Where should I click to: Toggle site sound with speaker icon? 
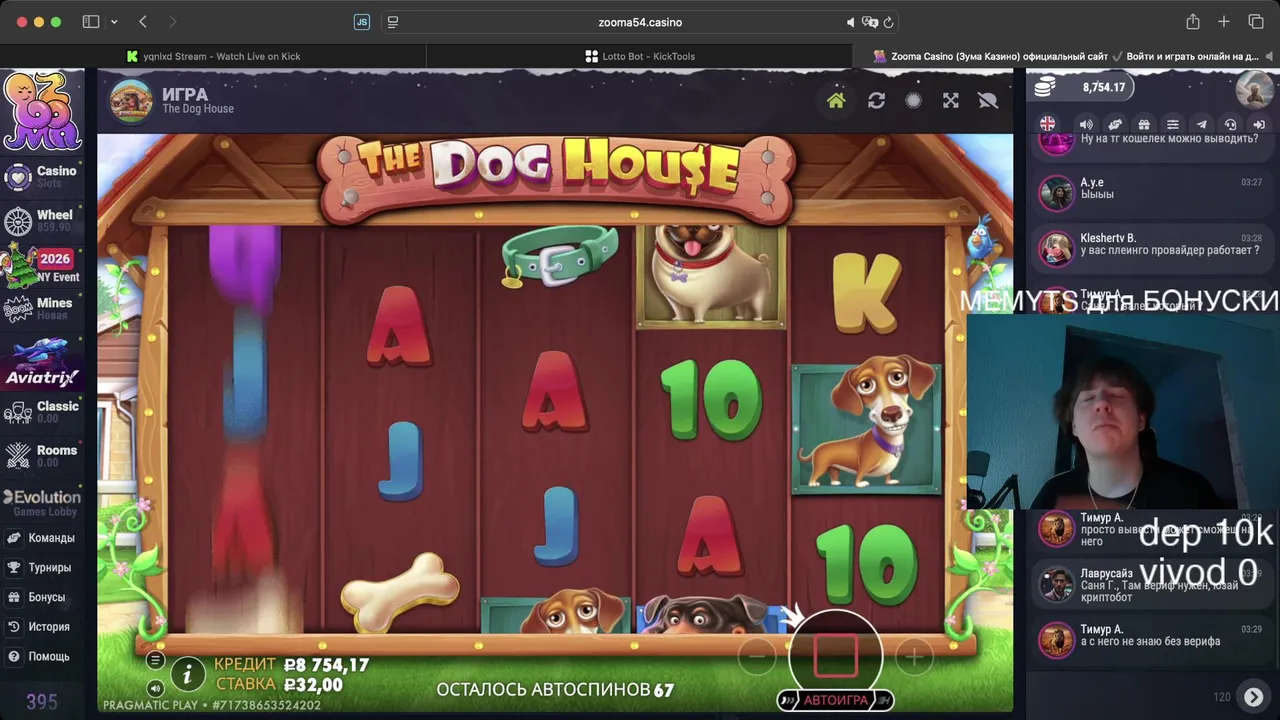tap(1086, 124)
